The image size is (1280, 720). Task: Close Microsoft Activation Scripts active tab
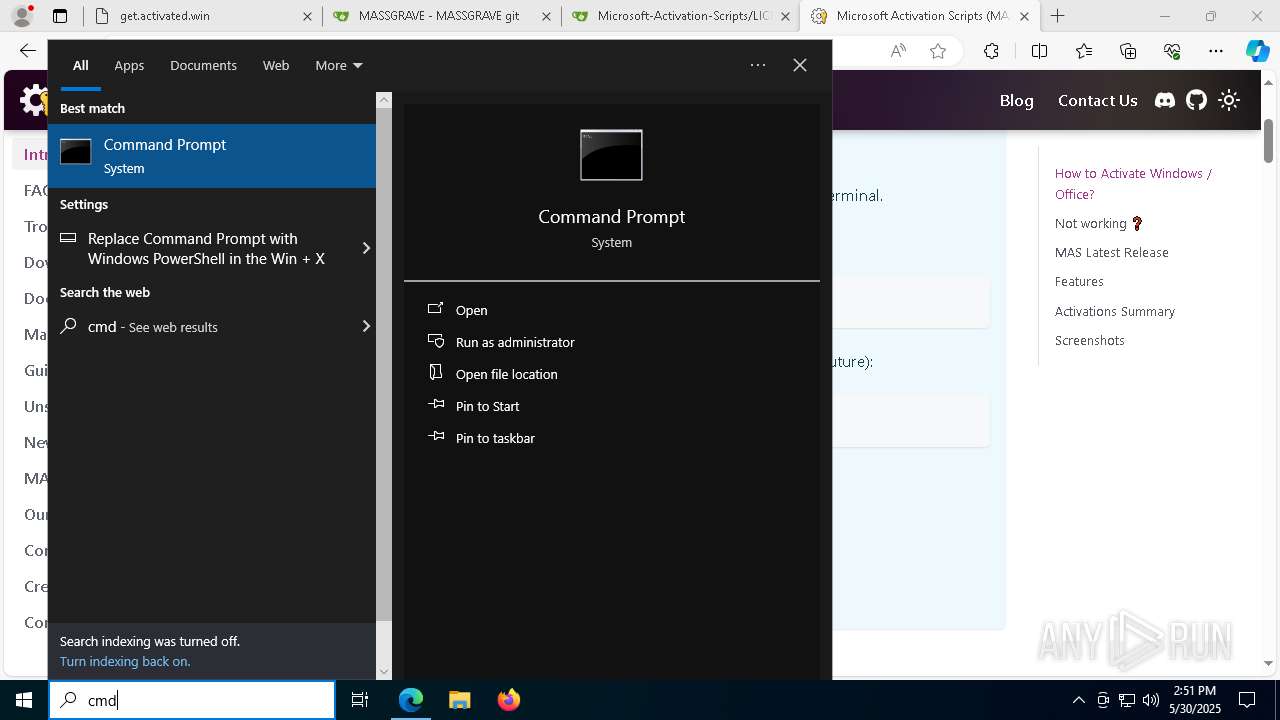(x=1024, y=16)
